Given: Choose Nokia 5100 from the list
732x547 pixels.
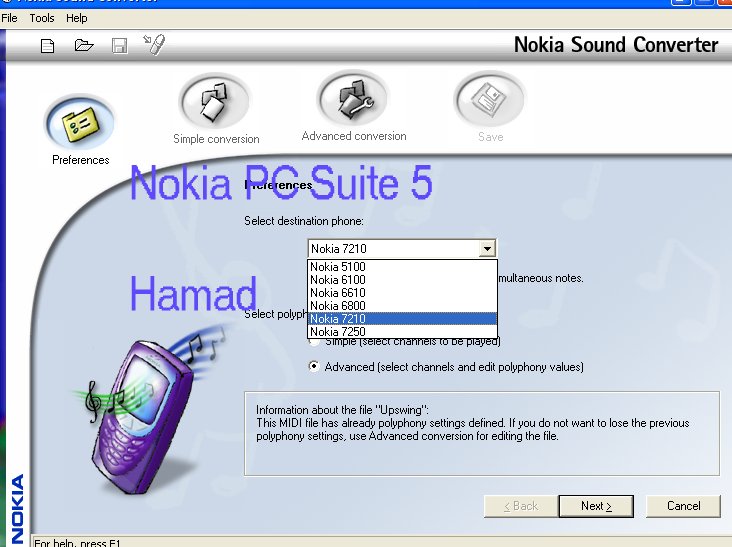Looking at the screenshot, I should tap(402, 267).
